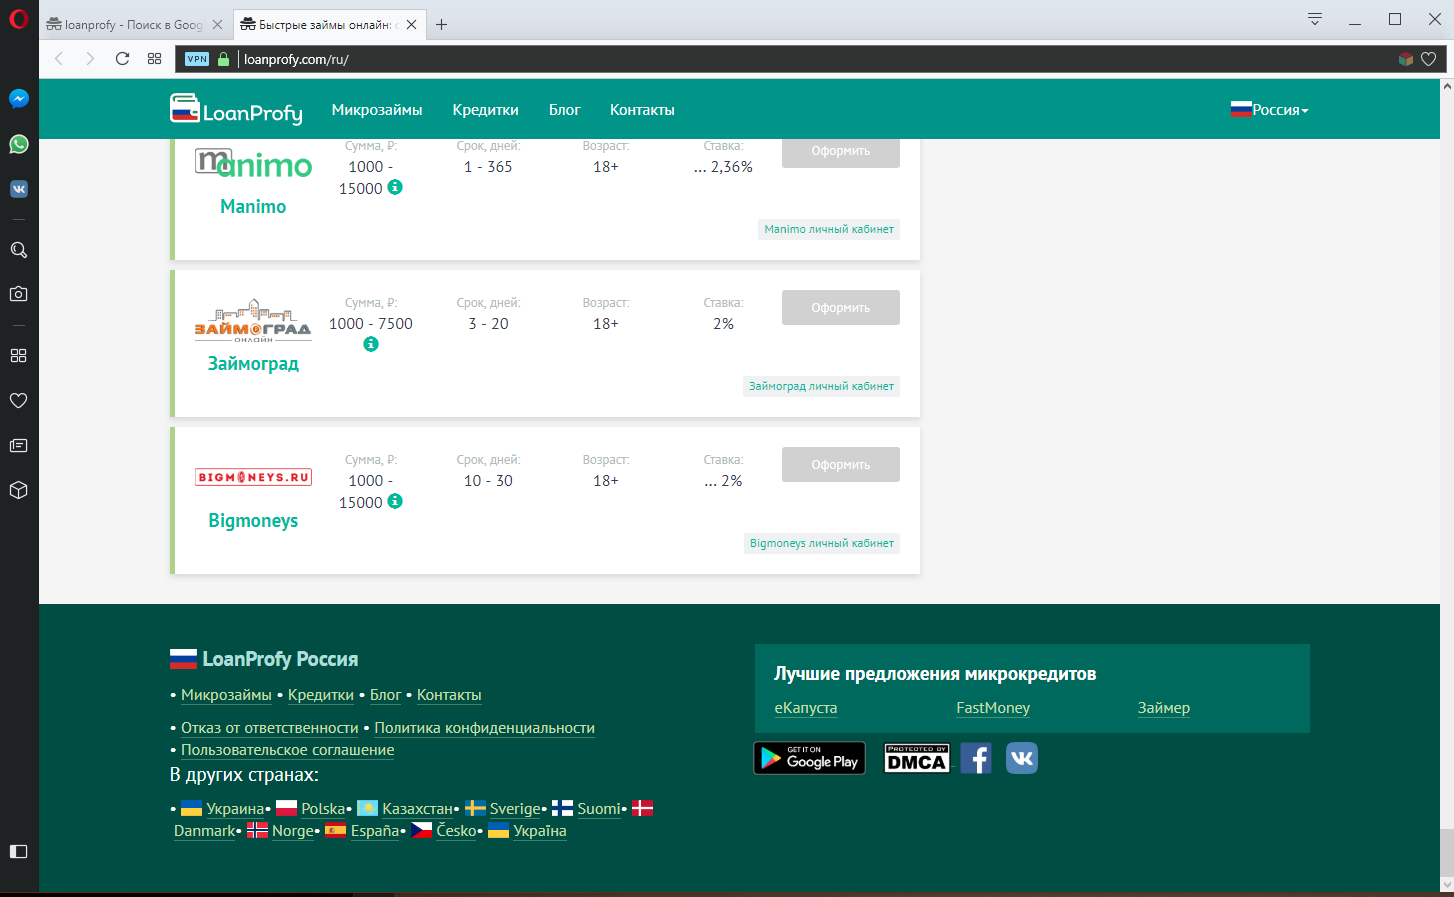Open Manimo личный кабинет link
1454x897 pixels.
point(829,229)
